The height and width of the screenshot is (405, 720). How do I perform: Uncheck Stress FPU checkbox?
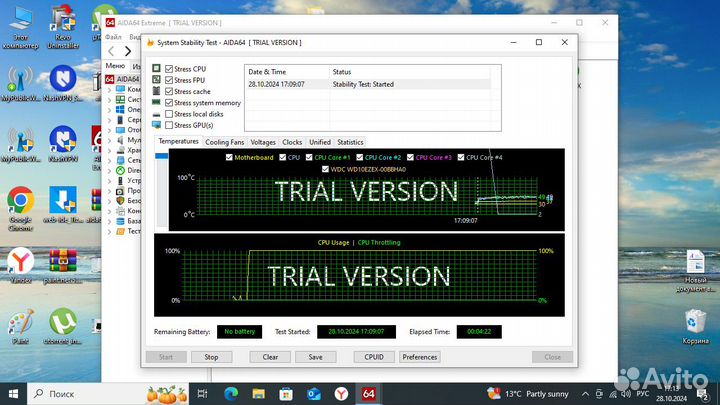coord(169,80)
